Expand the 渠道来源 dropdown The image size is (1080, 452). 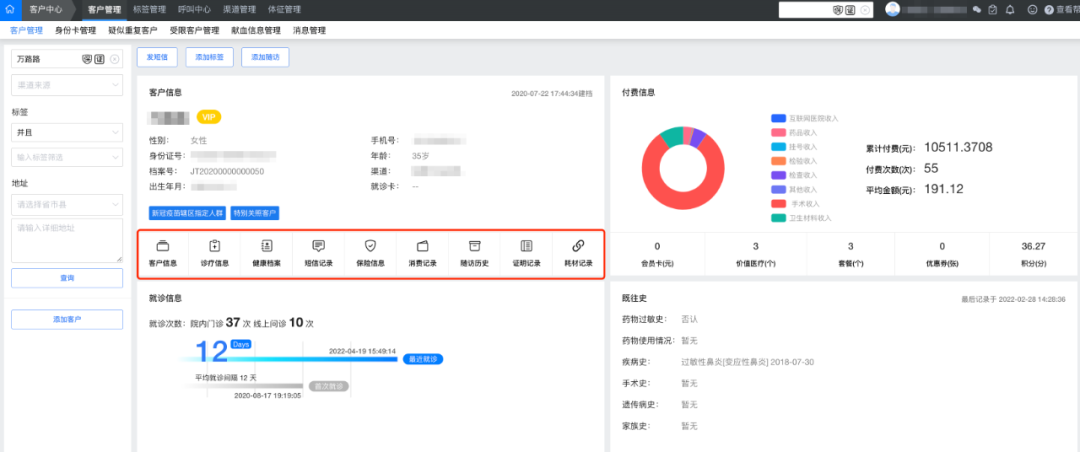point(68,85)
